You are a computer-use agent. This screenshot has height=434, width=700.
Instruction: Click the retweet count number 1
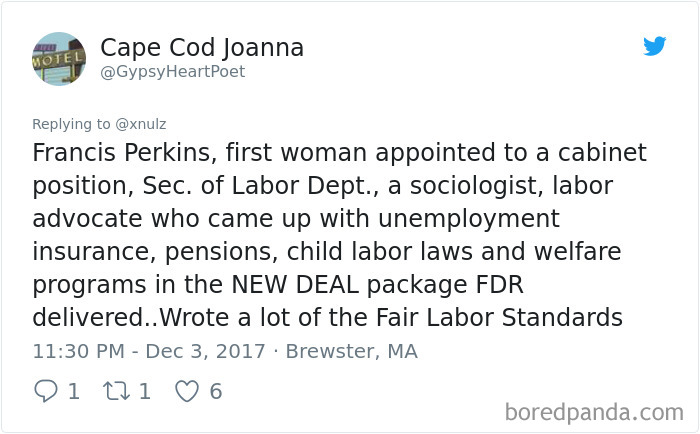[145, 392]
